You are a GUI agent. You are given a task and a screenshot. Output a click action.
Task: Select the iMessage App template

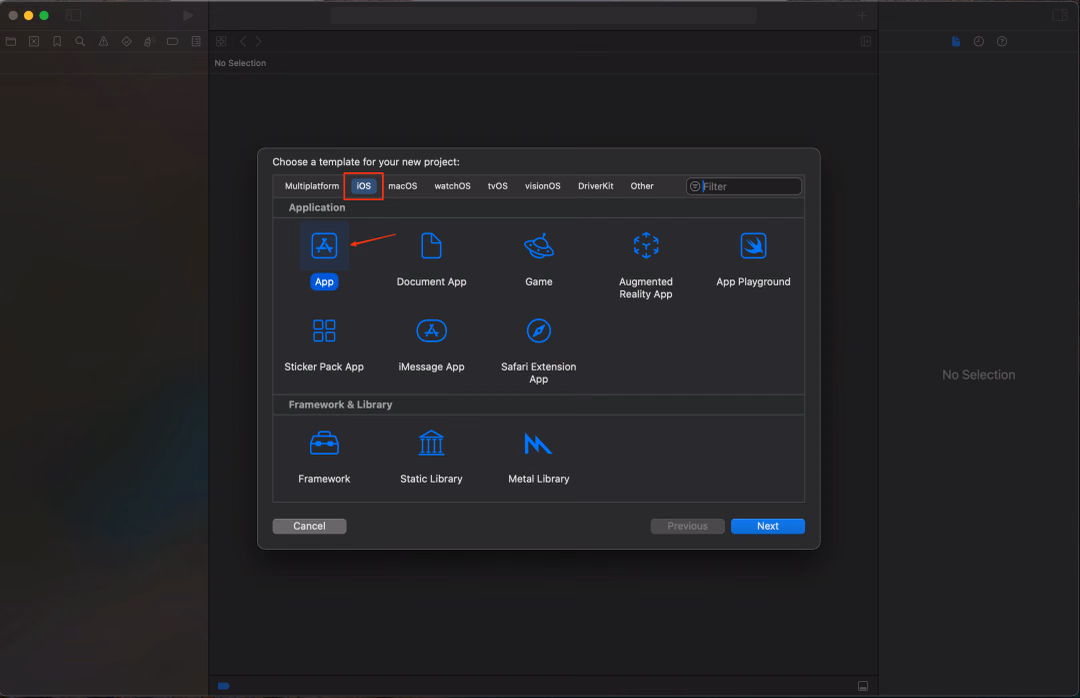pos(431,331)
